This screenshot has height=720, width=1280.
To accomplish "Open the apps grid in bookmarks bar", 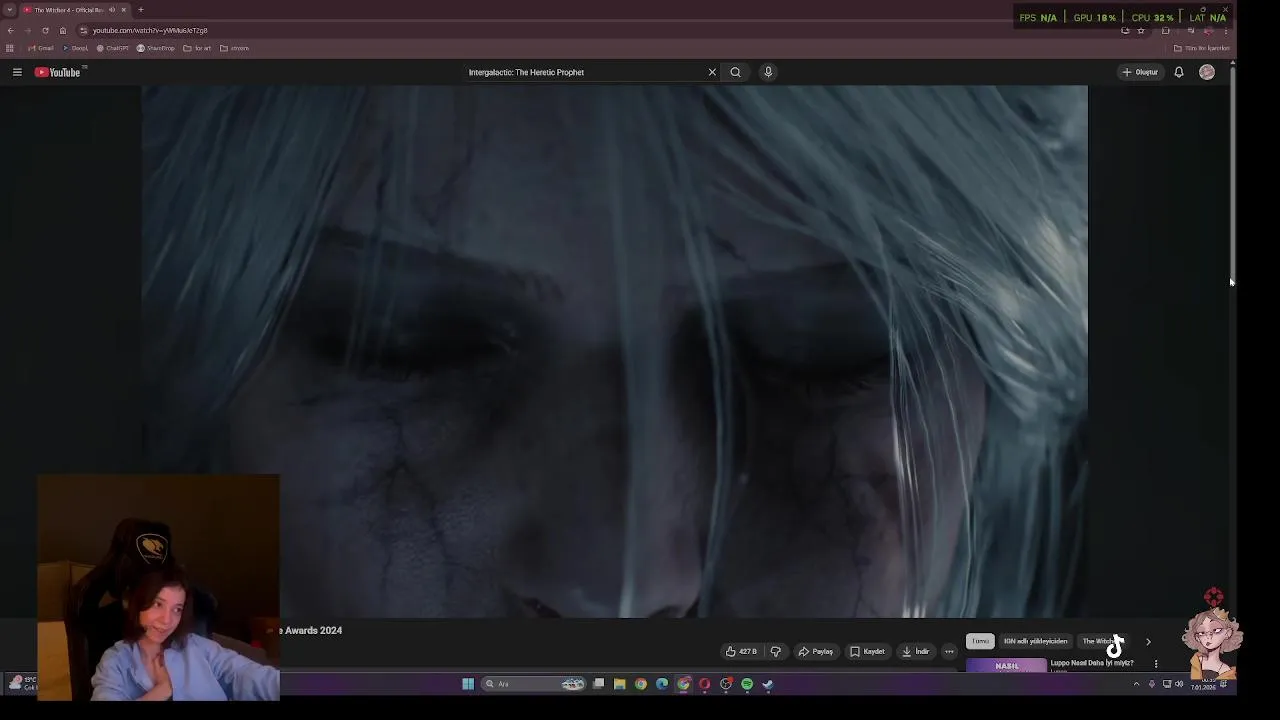I will tap(9, 48).
